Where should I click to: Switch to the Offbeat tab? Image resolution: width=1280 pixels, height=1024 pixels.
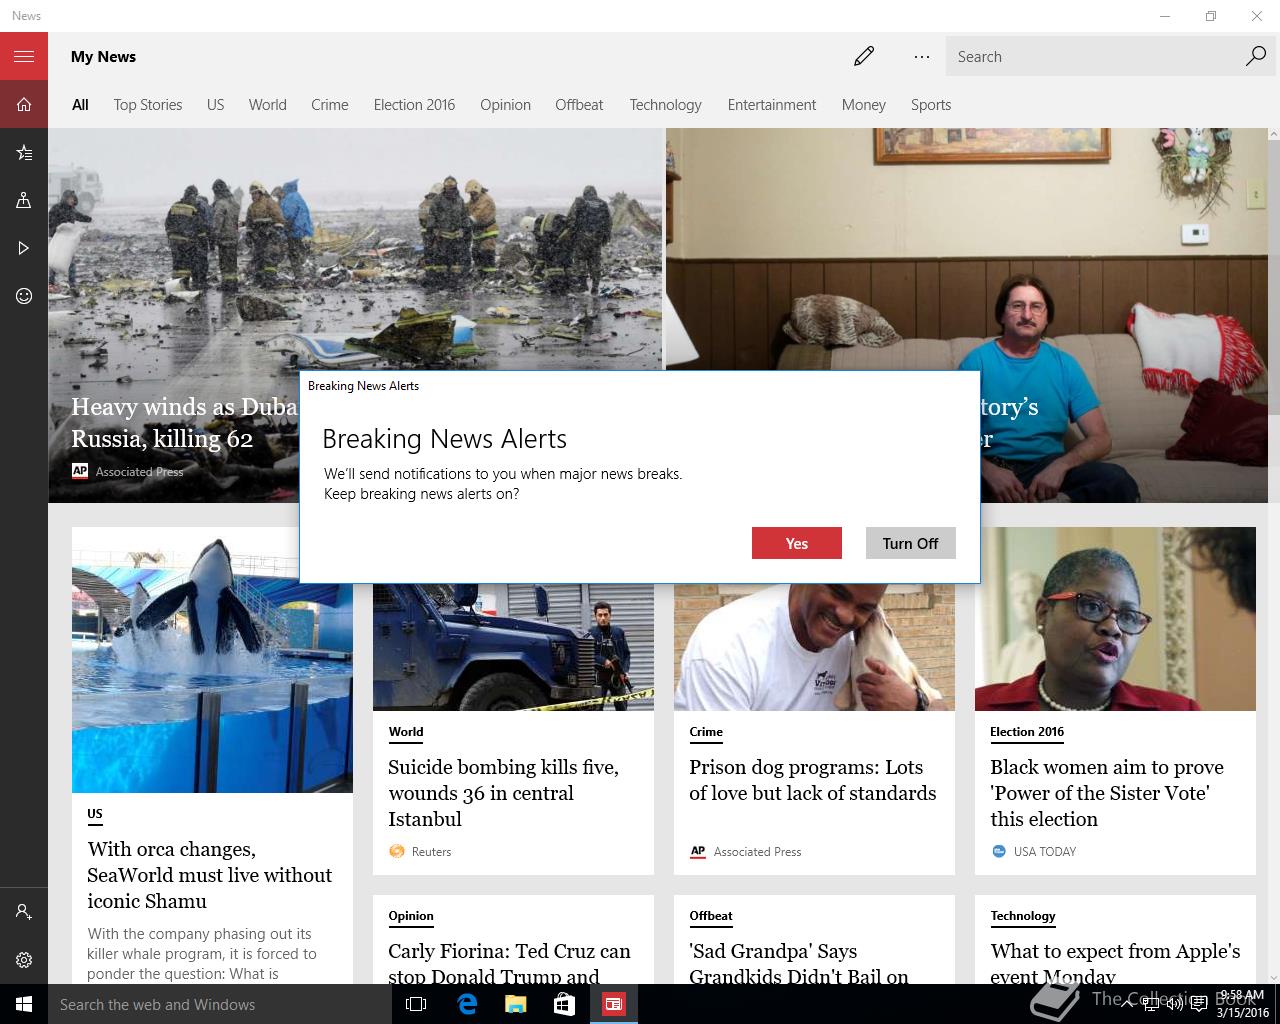[x=579, y=104]
